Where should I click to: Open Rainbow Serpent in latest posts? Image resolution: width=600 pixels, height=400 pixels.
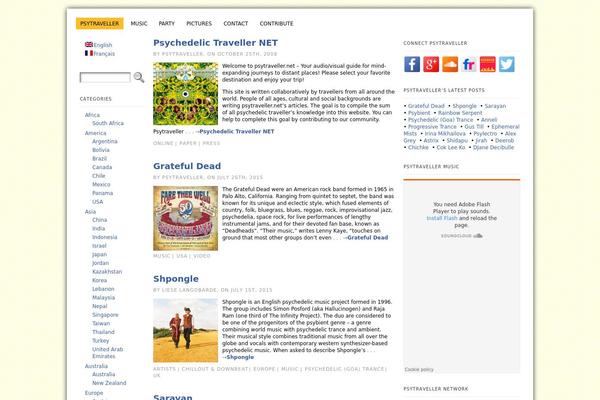tap(460, 113)
